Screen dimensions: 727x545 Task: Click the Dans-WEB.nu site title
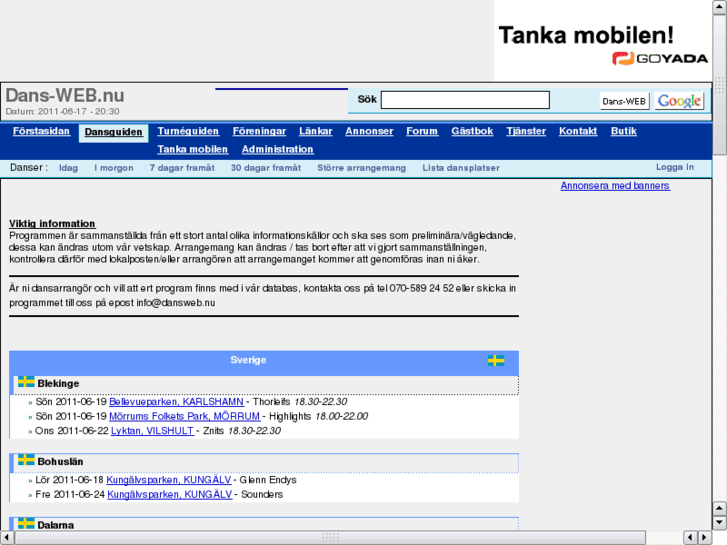pos(65,96)
